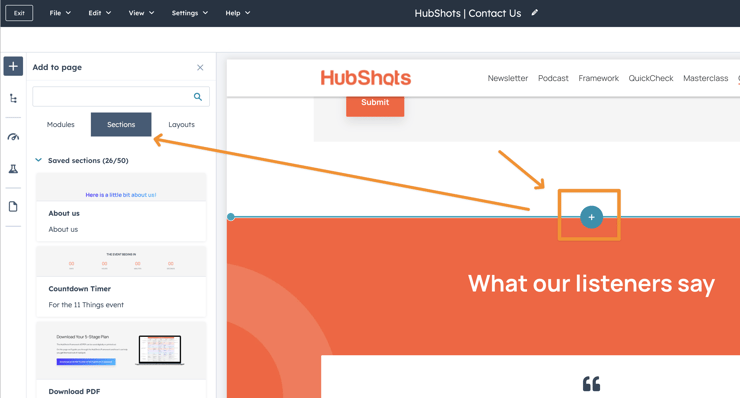Open the QuickCheck nav link
Screen dimensions: 740x398
651,78
